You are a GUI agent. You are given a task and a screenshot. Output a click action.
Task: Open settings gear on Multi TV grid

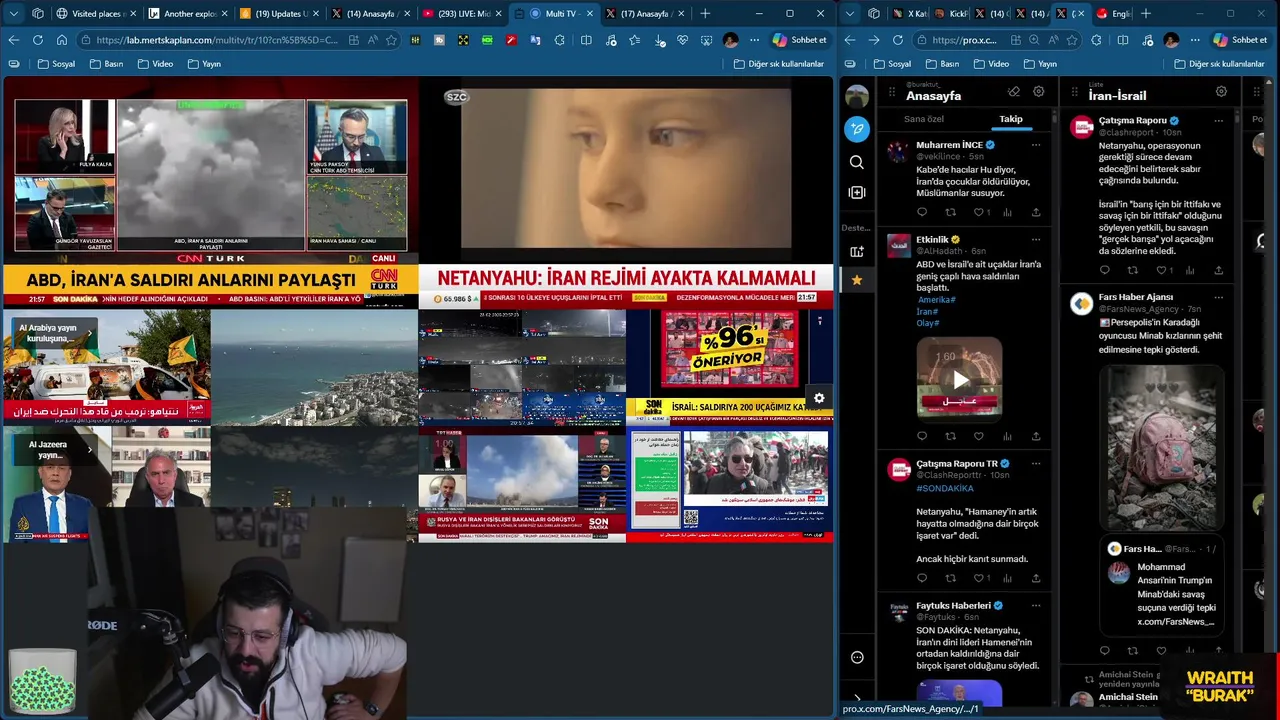coord(819,398)
